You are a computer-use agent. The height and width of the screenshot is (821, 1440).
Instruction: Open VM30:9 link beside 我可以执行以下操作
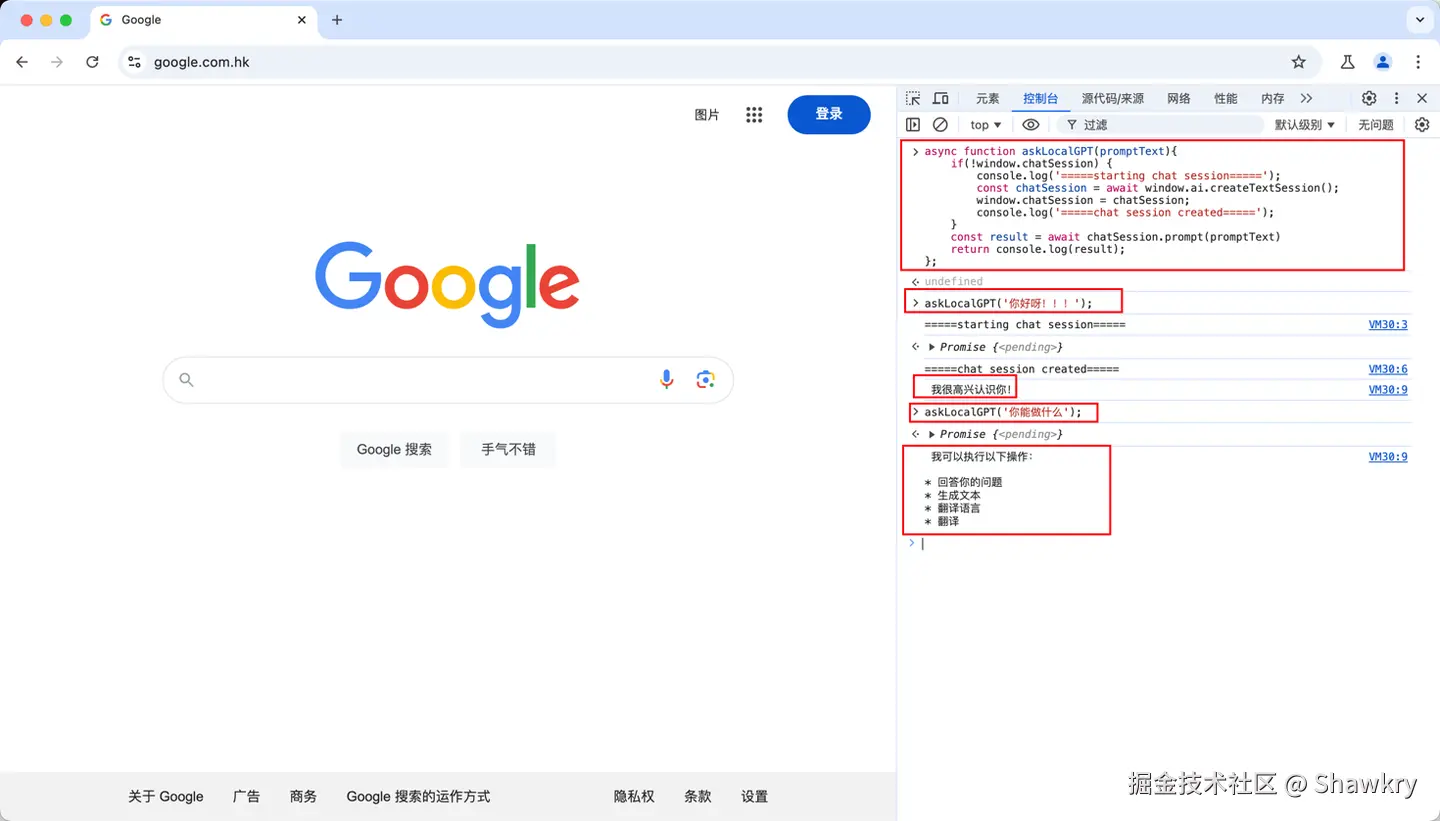[1388, 457]
